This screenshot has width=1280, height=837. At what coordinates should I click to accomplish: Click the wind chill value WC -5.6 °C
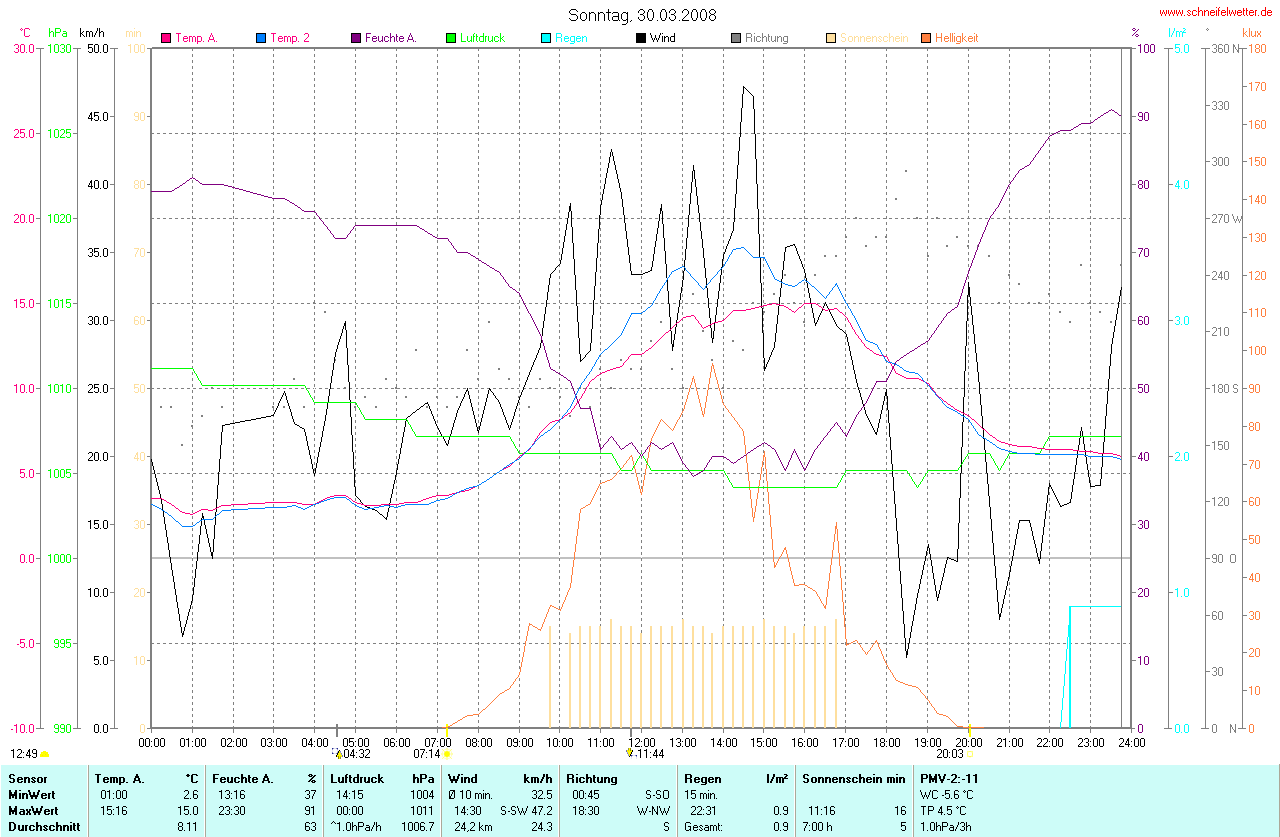point(947,794)
